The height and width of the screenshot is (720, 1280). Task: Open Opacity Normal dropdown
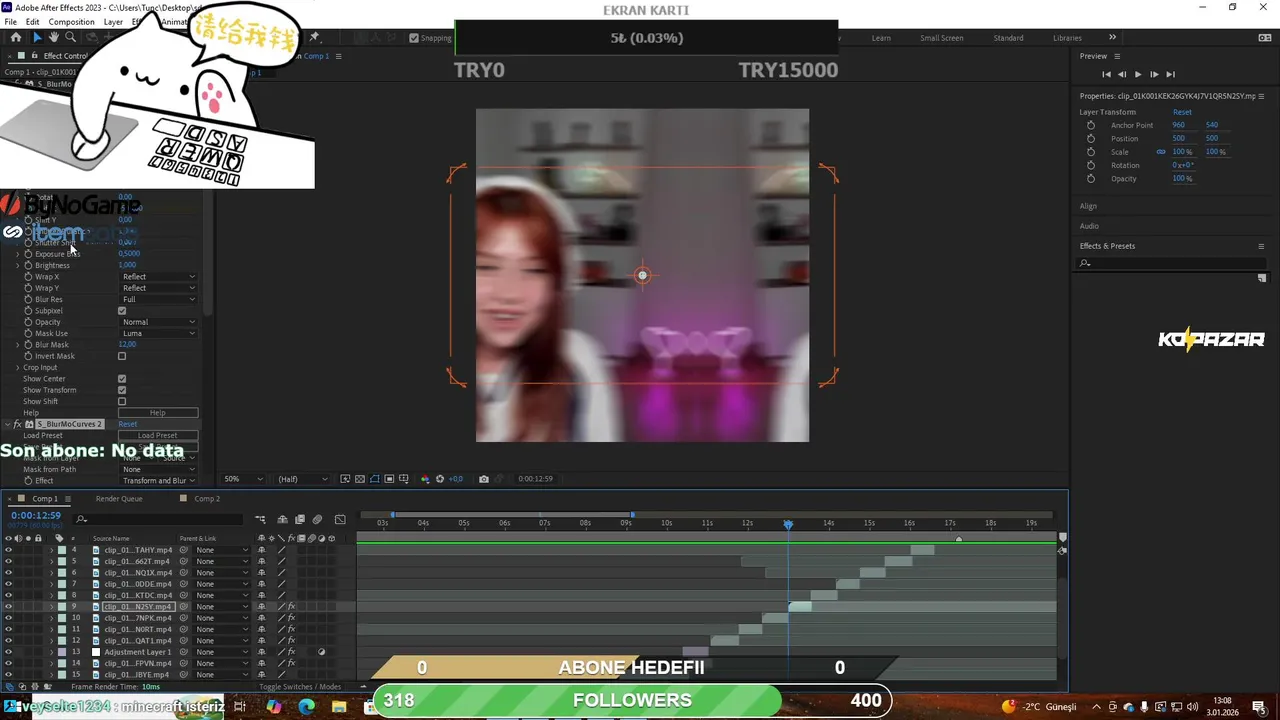(x=158, y=322)
